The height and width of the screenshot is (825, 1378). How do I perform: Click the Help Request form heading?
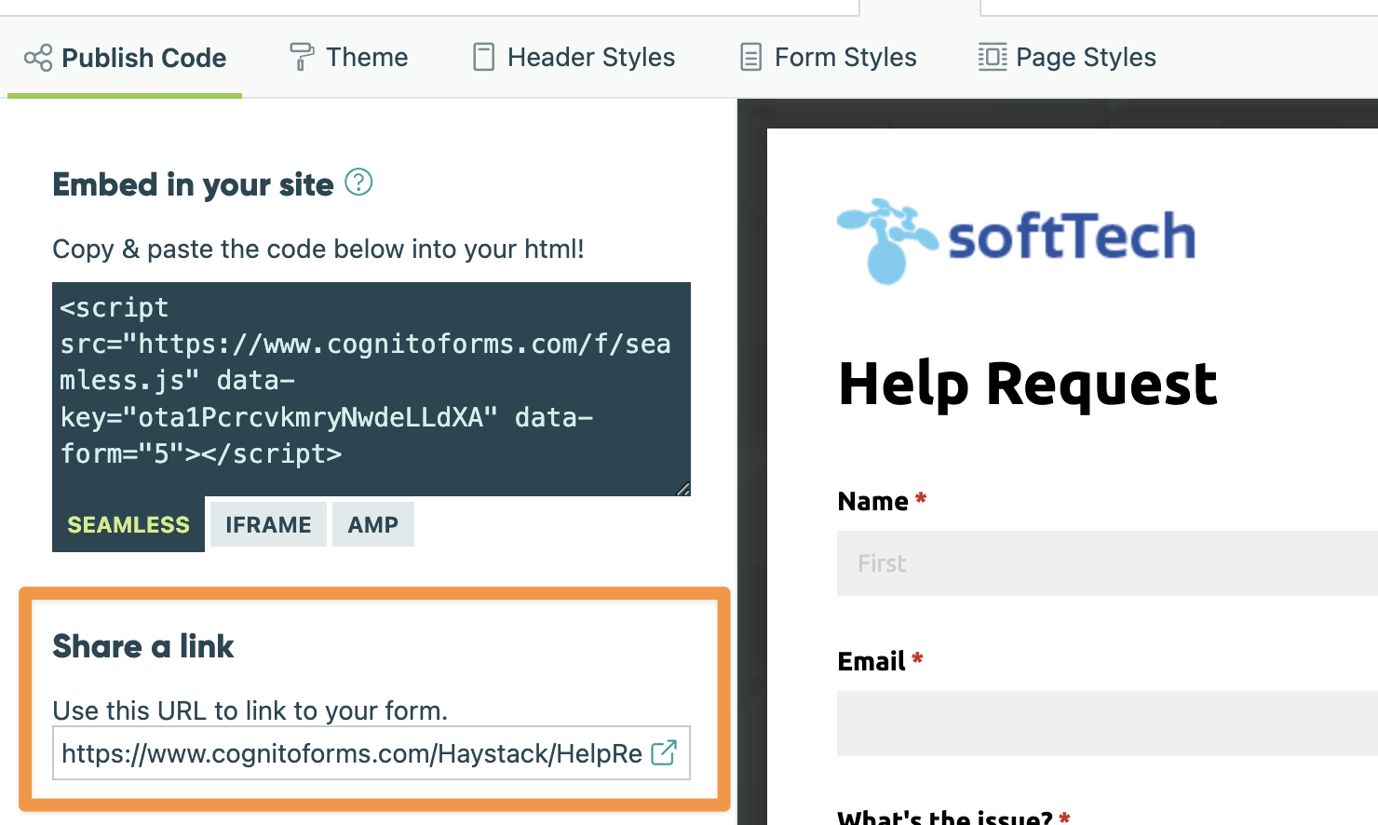tap(1028, 383)
